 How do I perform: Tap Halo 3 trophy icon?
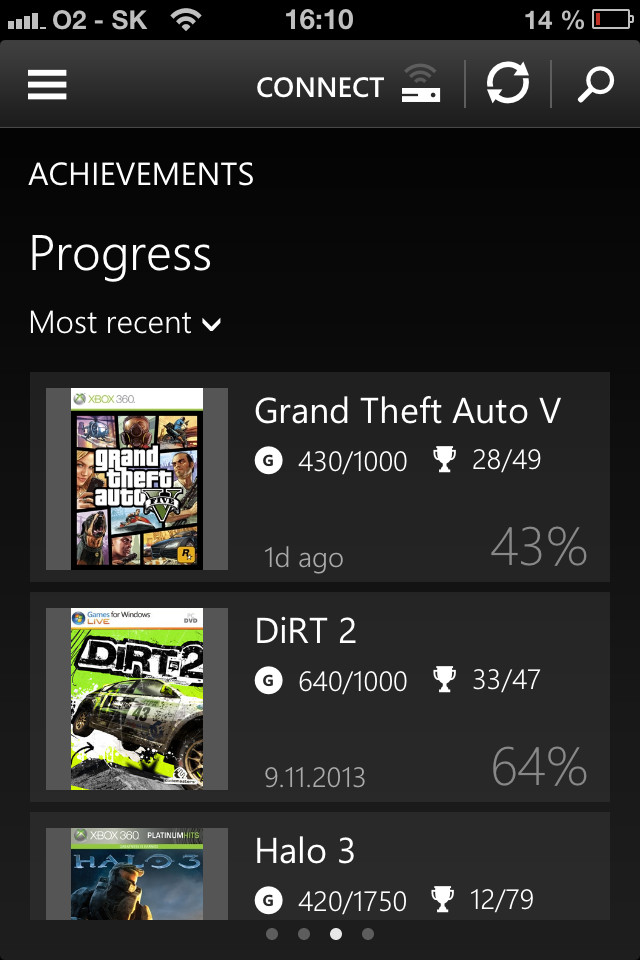coord(444,899)
